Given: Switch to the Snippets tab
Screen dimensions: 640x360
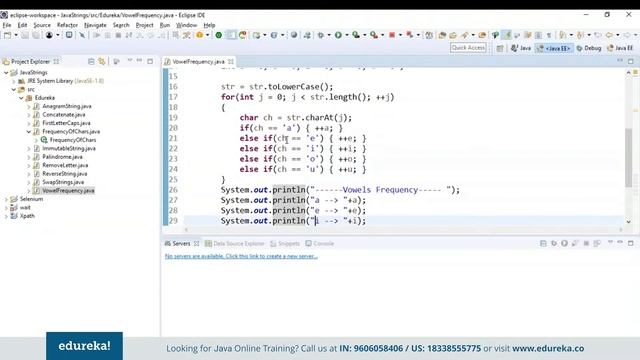Looking at the screenshot, I should 285,244.
